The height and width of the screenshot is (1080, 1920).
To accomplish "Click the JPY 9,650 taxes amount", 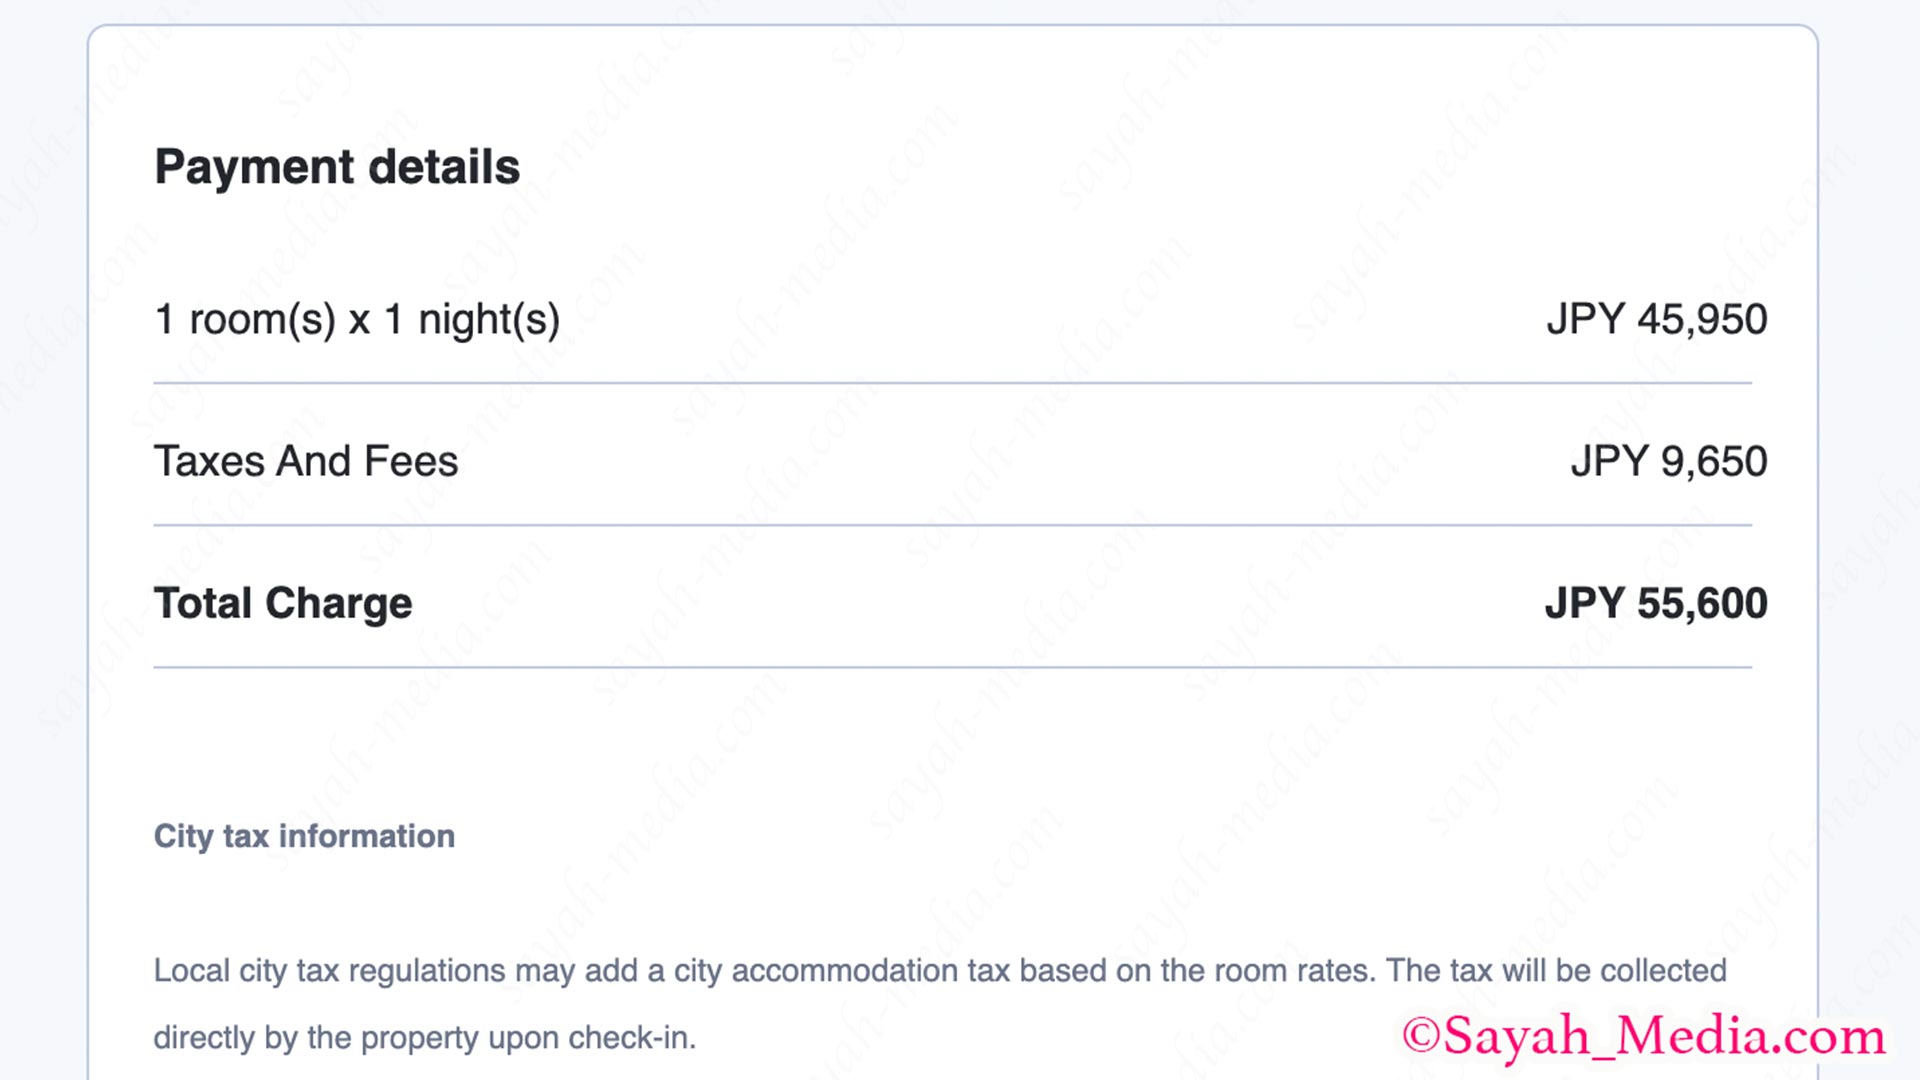I will pos(1669,461).
